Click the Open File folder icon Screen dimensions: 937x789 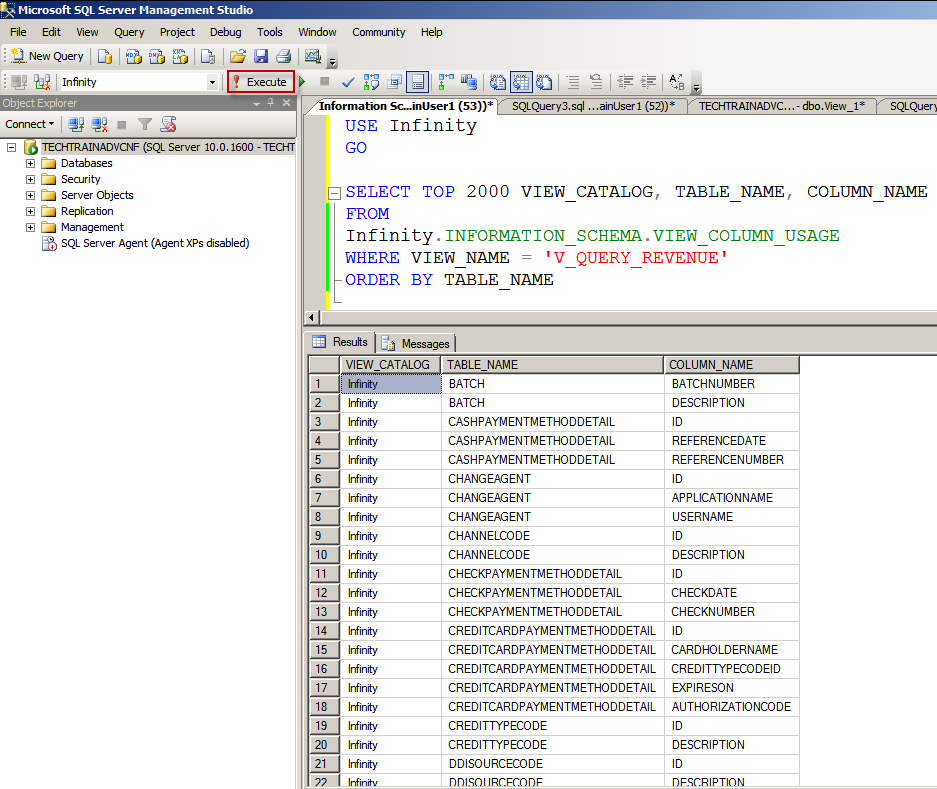[238, 56]
